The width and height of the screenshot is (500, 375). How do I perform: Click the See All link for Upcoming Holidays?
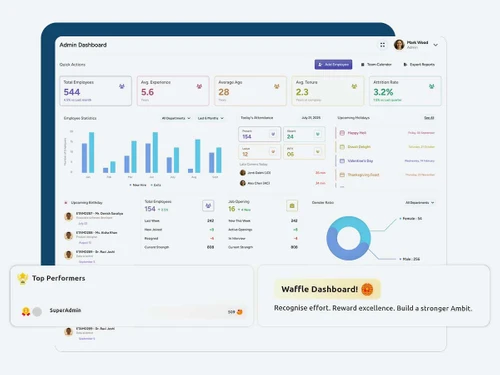pyautogui.click(x=429, y=118)
